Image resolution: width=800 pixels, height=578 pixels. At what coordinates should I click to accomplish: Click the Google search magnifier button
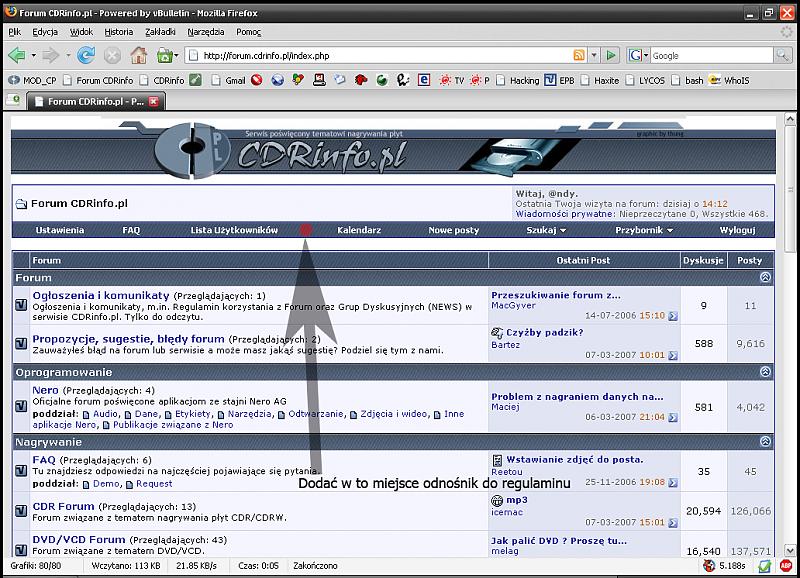coord(782,55)
